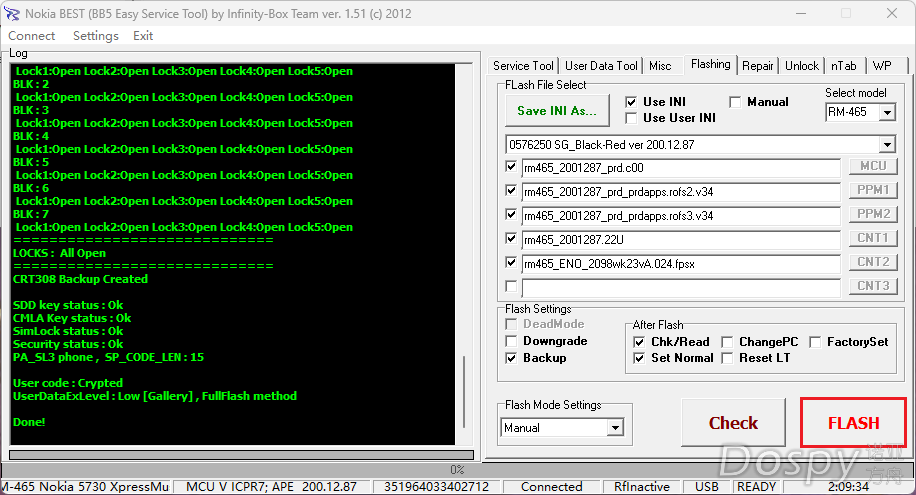The width and height of the screenshot is (916, 495).
Task: Click the 'CRT308 Backup Created' log line
Action: (x=81, y=279)
